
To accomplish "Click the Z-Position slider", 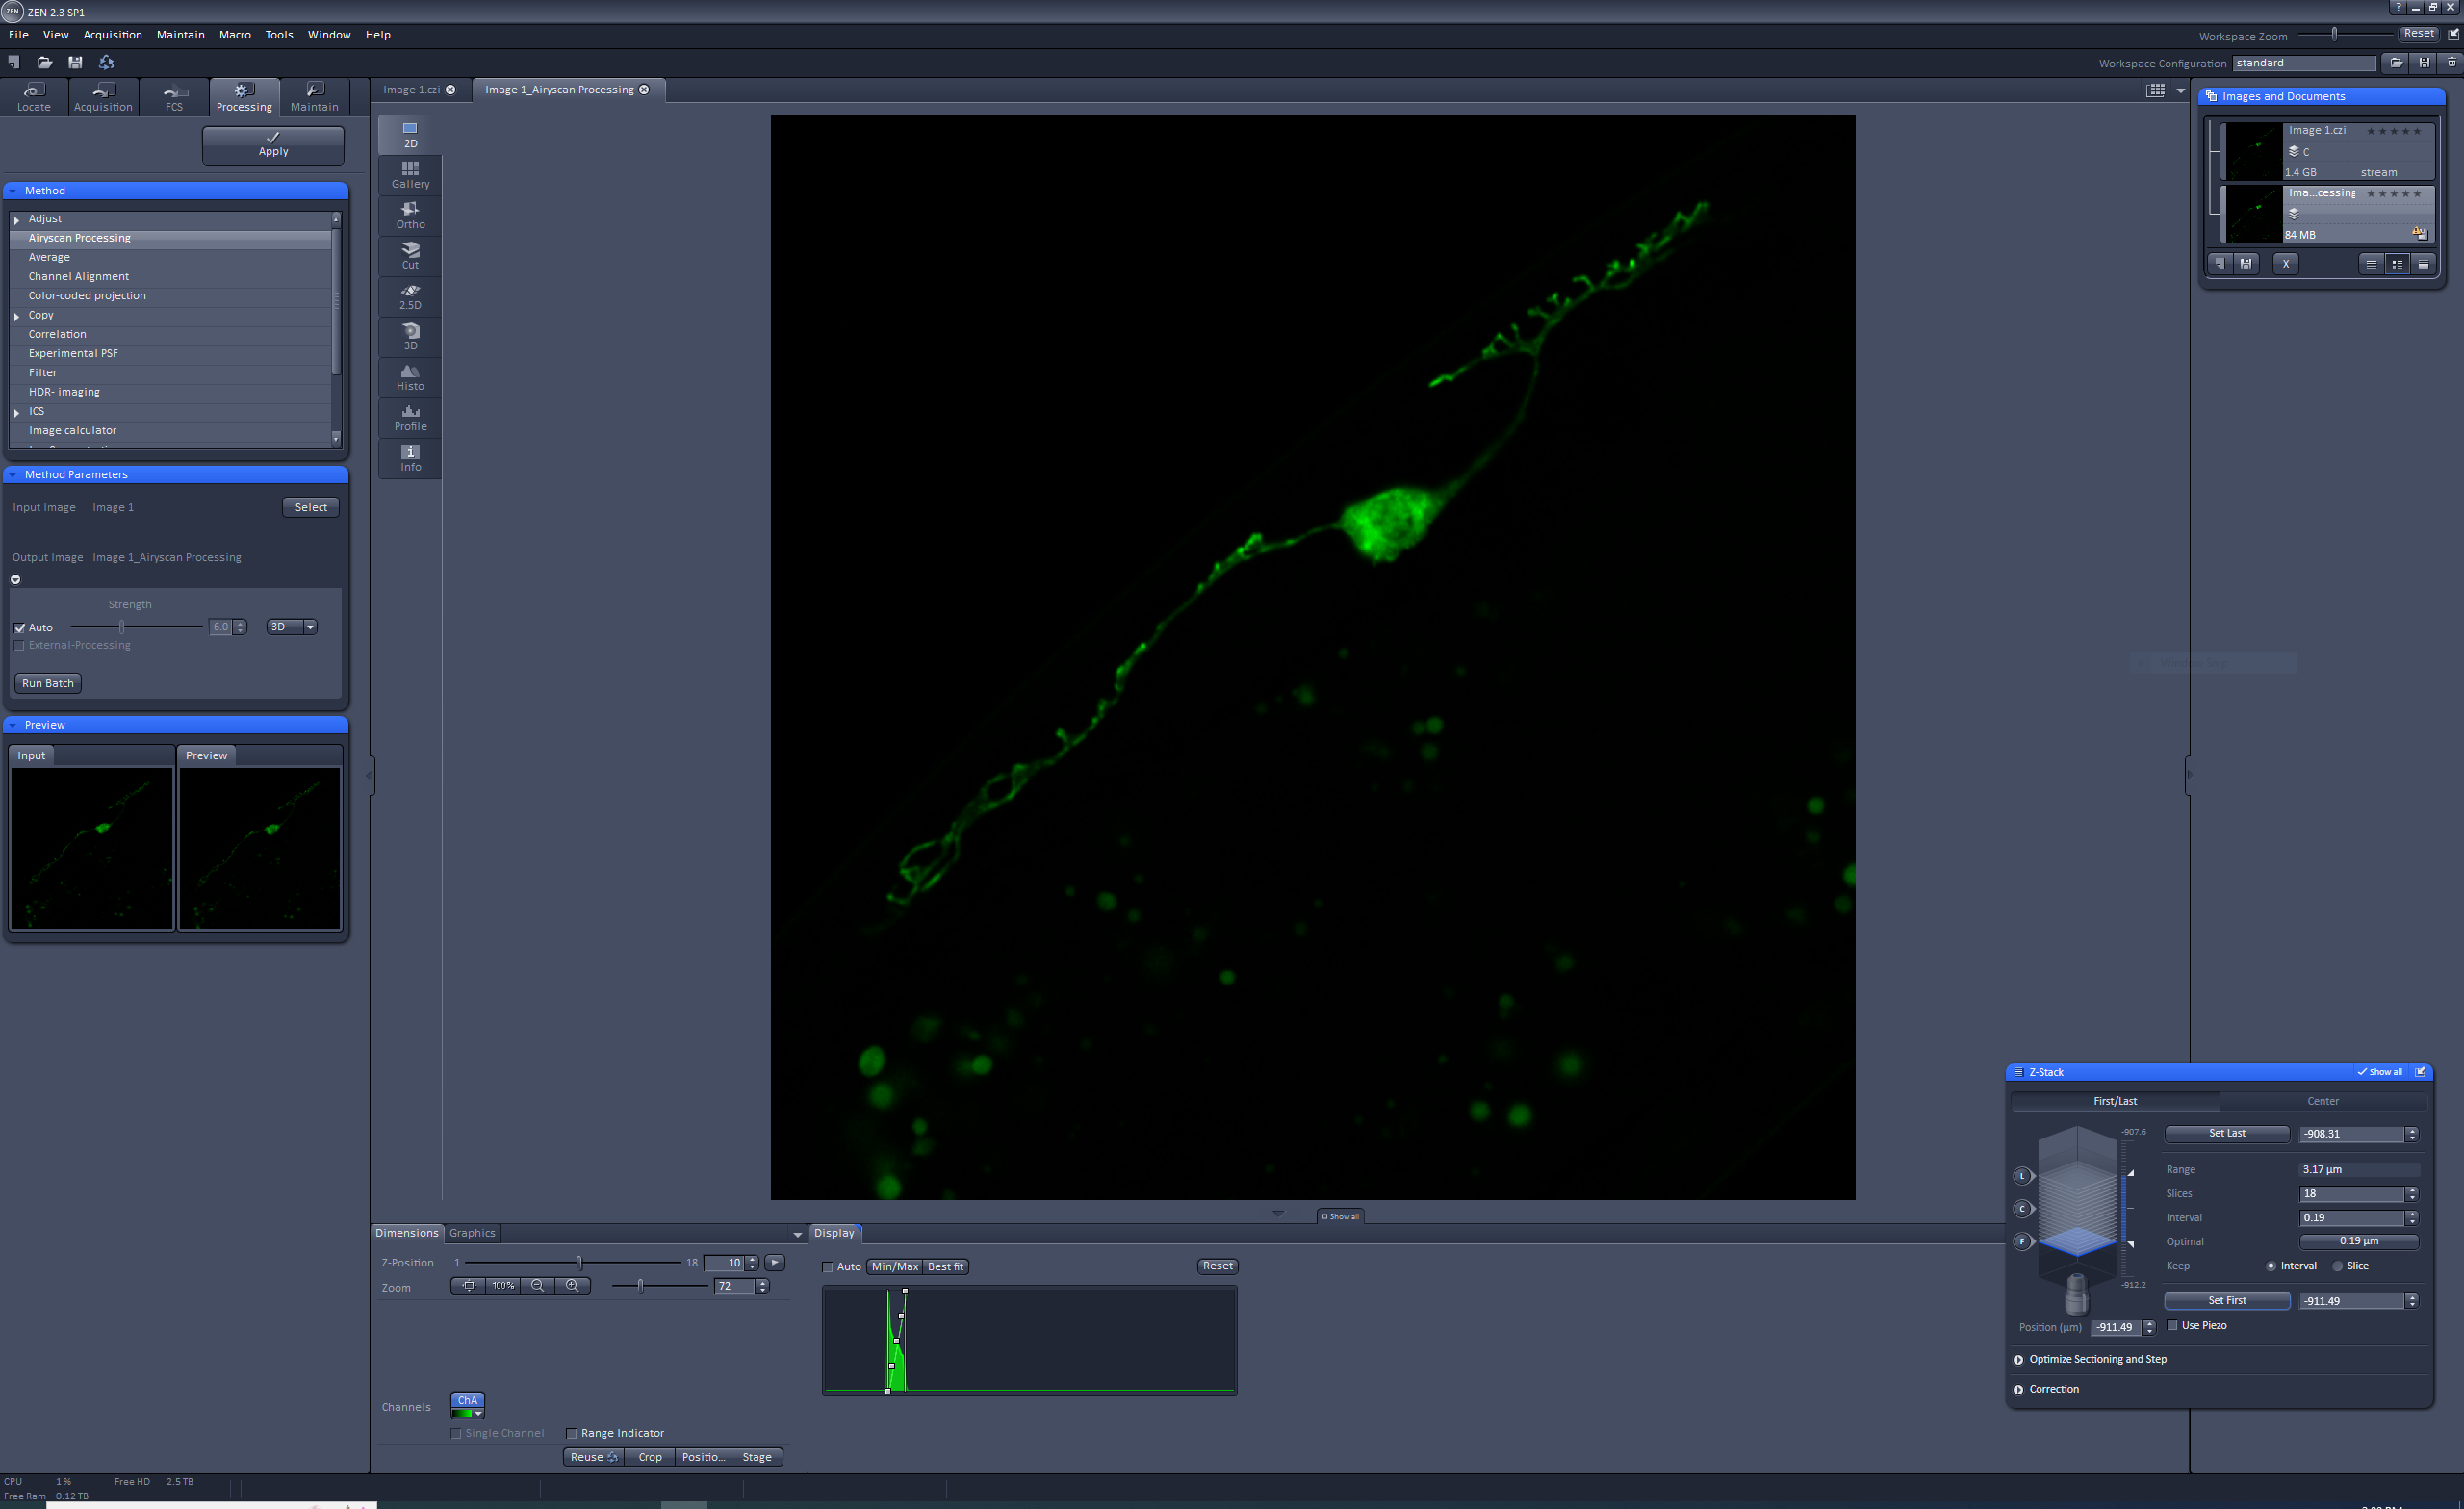I will (x=579, y=1263).
